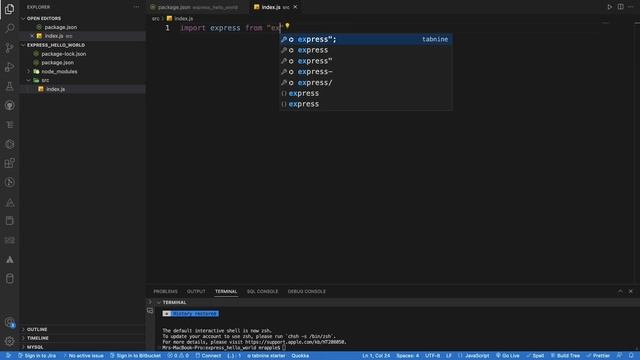Image resolution: width=640 pixels, height=360 pixels.
Task: Open notifications bell in status bar
Action: [631, 356]
